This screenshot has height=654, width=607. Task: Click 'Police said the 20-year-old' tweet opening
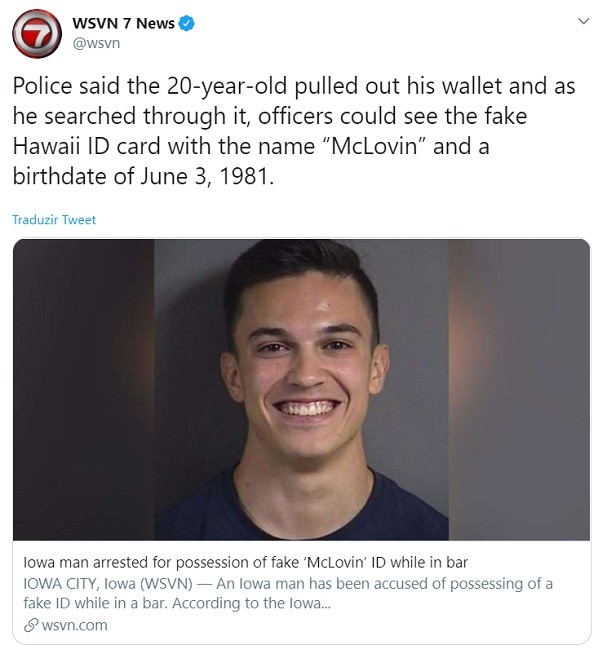tap(150, 86)
